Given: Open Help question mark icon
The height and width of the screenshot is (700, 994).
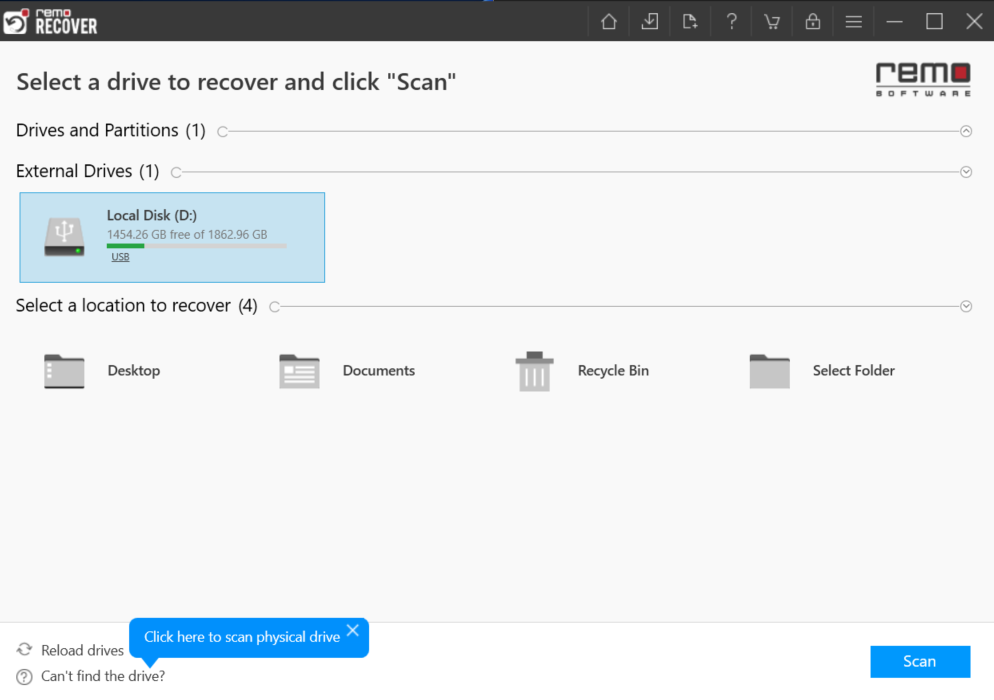Looking at the screenshot, I should coord(731,22).
